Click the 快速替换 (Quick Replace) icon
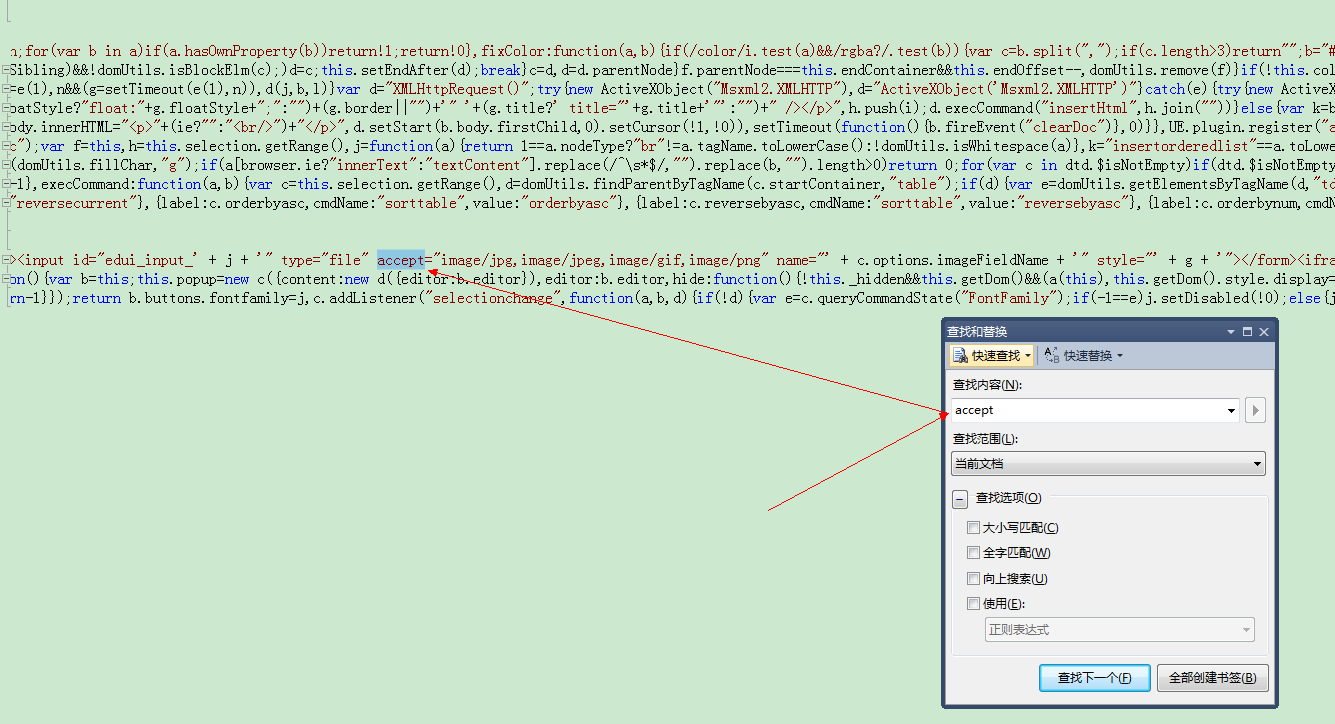The width and height of the screenshot is (1335, 724). pos(1052,355)
